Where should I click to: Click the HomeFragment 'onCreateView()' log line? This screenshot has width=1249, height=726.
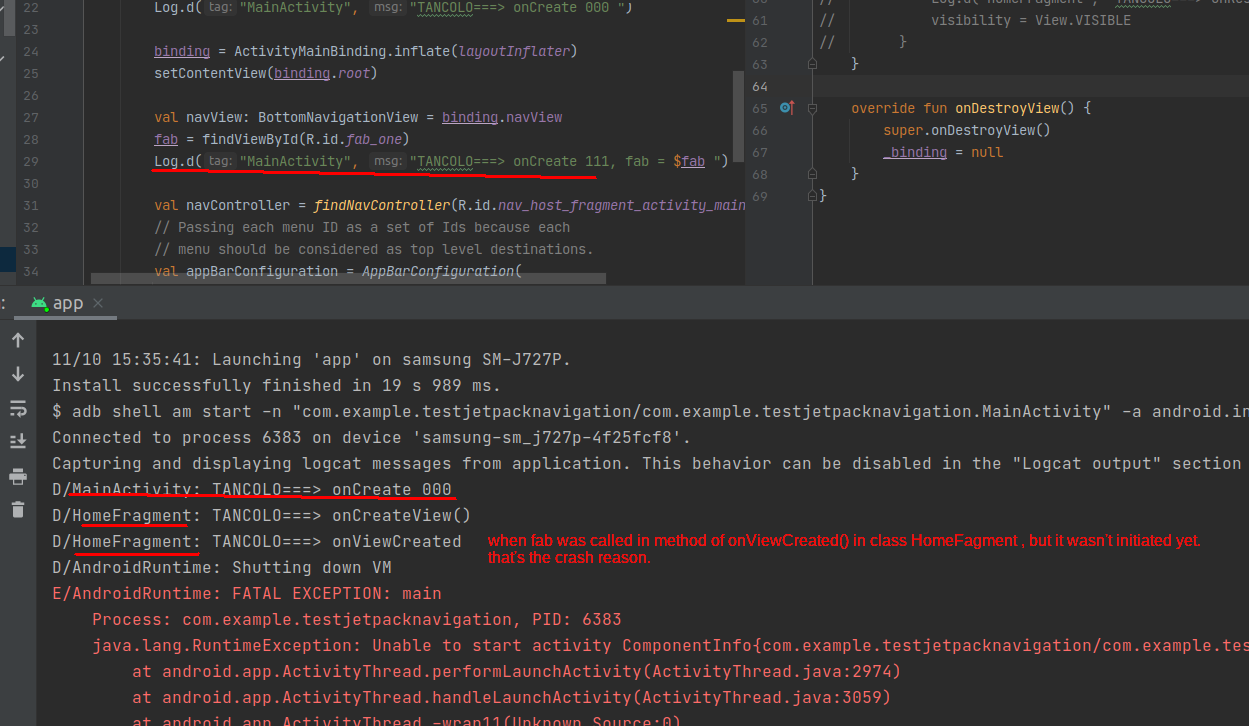[261, 515]
